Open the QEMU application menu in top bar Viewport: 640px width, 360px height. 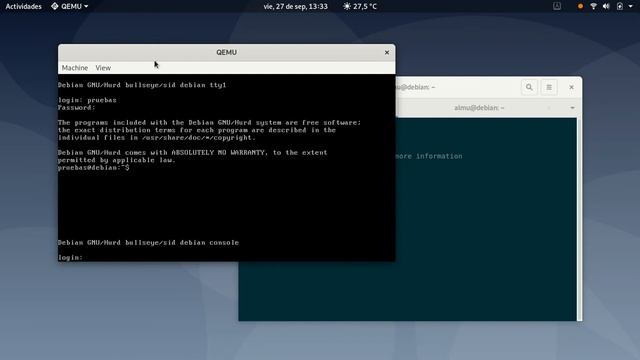click(69, 6)
